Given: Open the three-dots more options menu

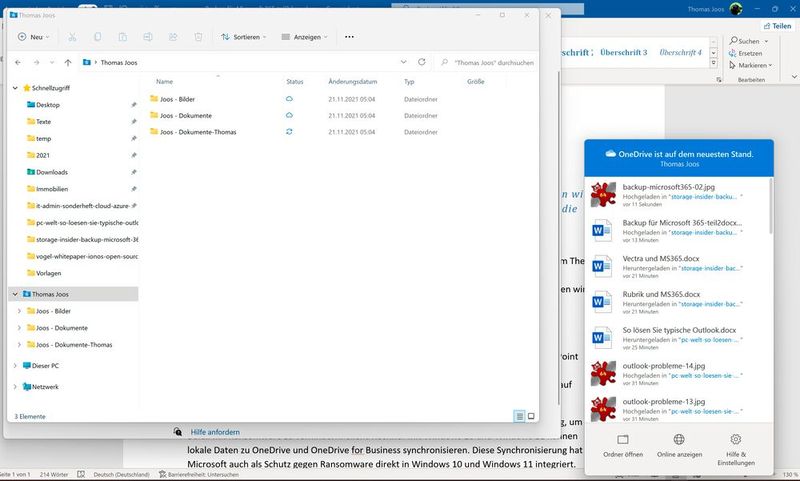Looking at the screenshot, I should [349, 37].
